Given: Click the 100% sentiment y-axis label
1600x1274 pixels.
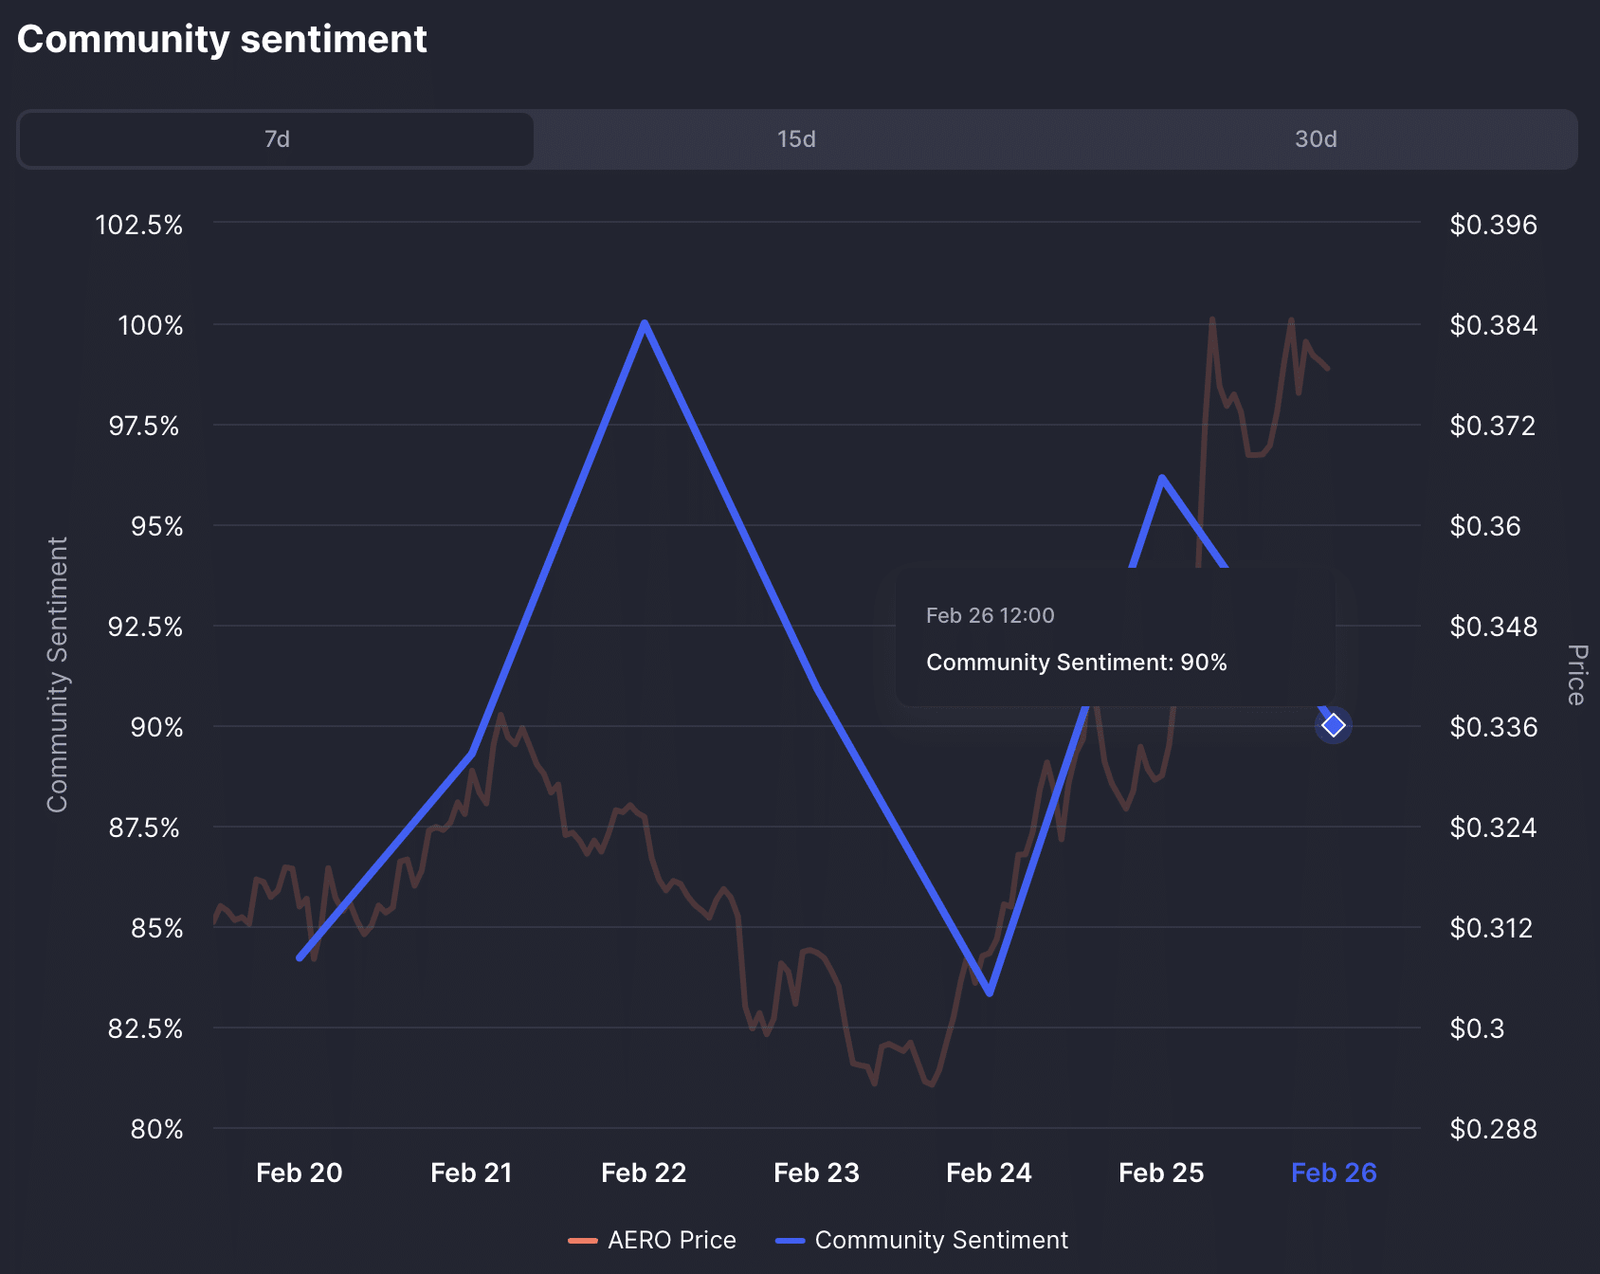Looking at the screenshot, I should [x=151, y=326].
